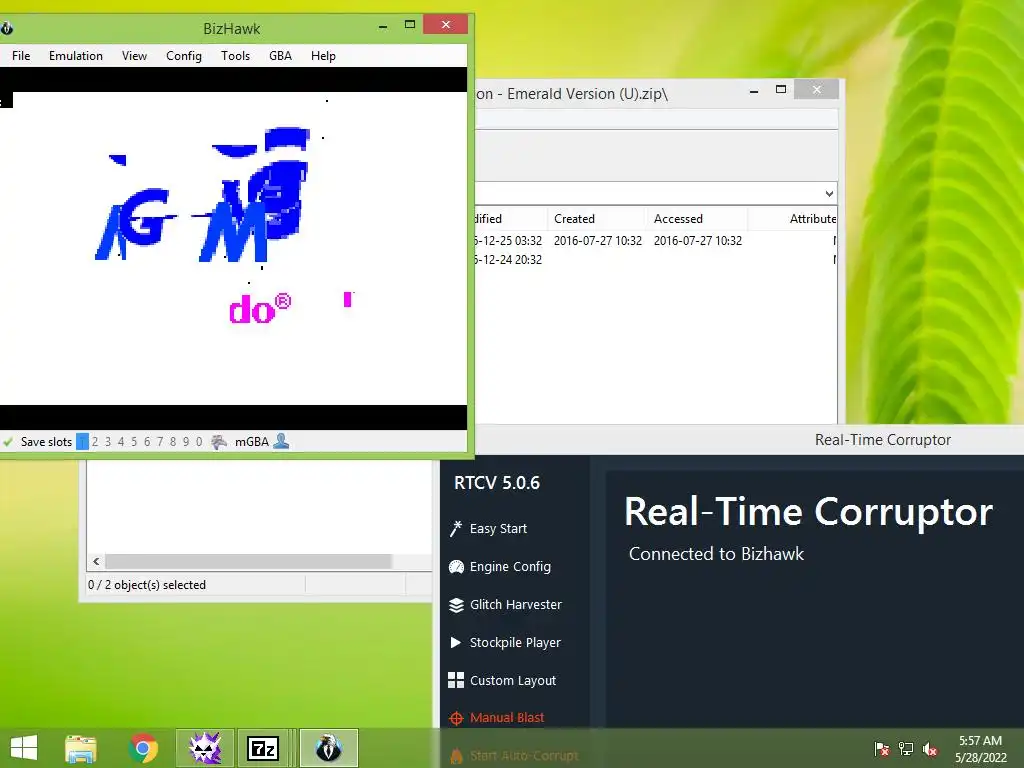This screenshot has width=1024, height=768.
Task: Click the controller icon in BizHawk status bar
Action: [x=219, y=442]
